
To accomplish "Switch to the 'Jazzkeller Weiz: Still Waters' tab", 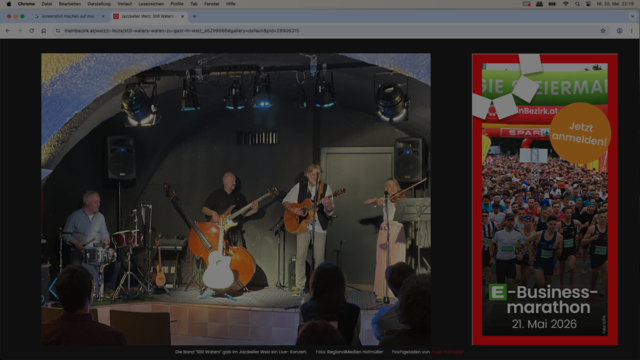I will click(x=147, y=16).
